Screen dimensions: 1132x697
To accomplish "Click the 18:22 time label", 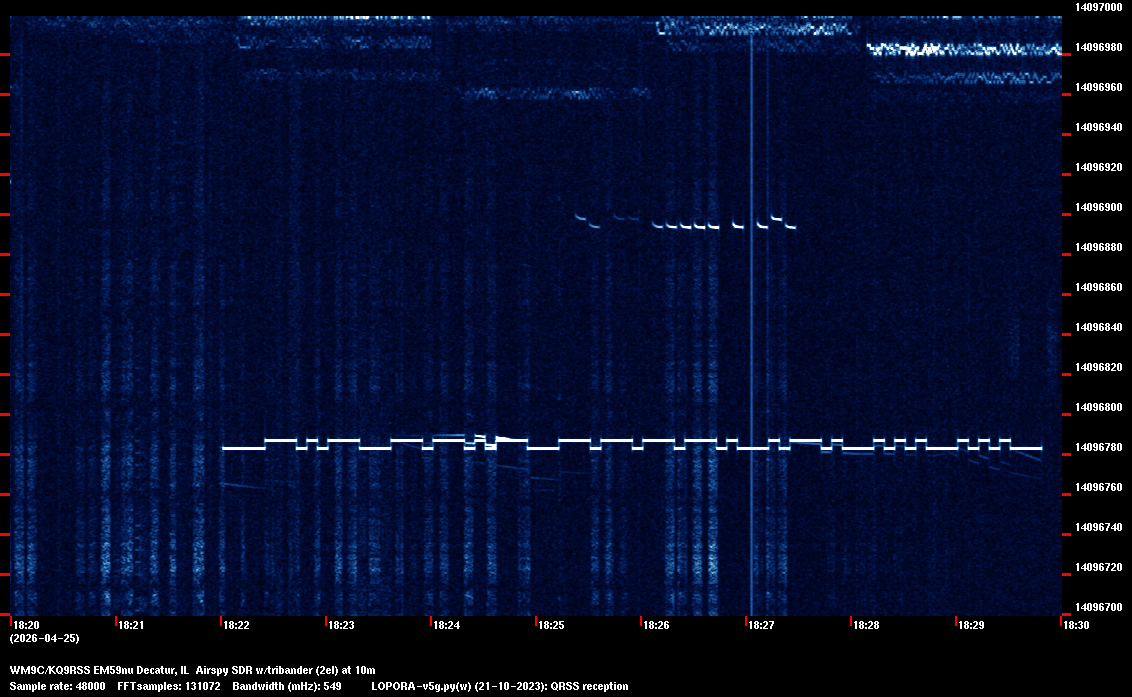I will [x=237, y=625].
